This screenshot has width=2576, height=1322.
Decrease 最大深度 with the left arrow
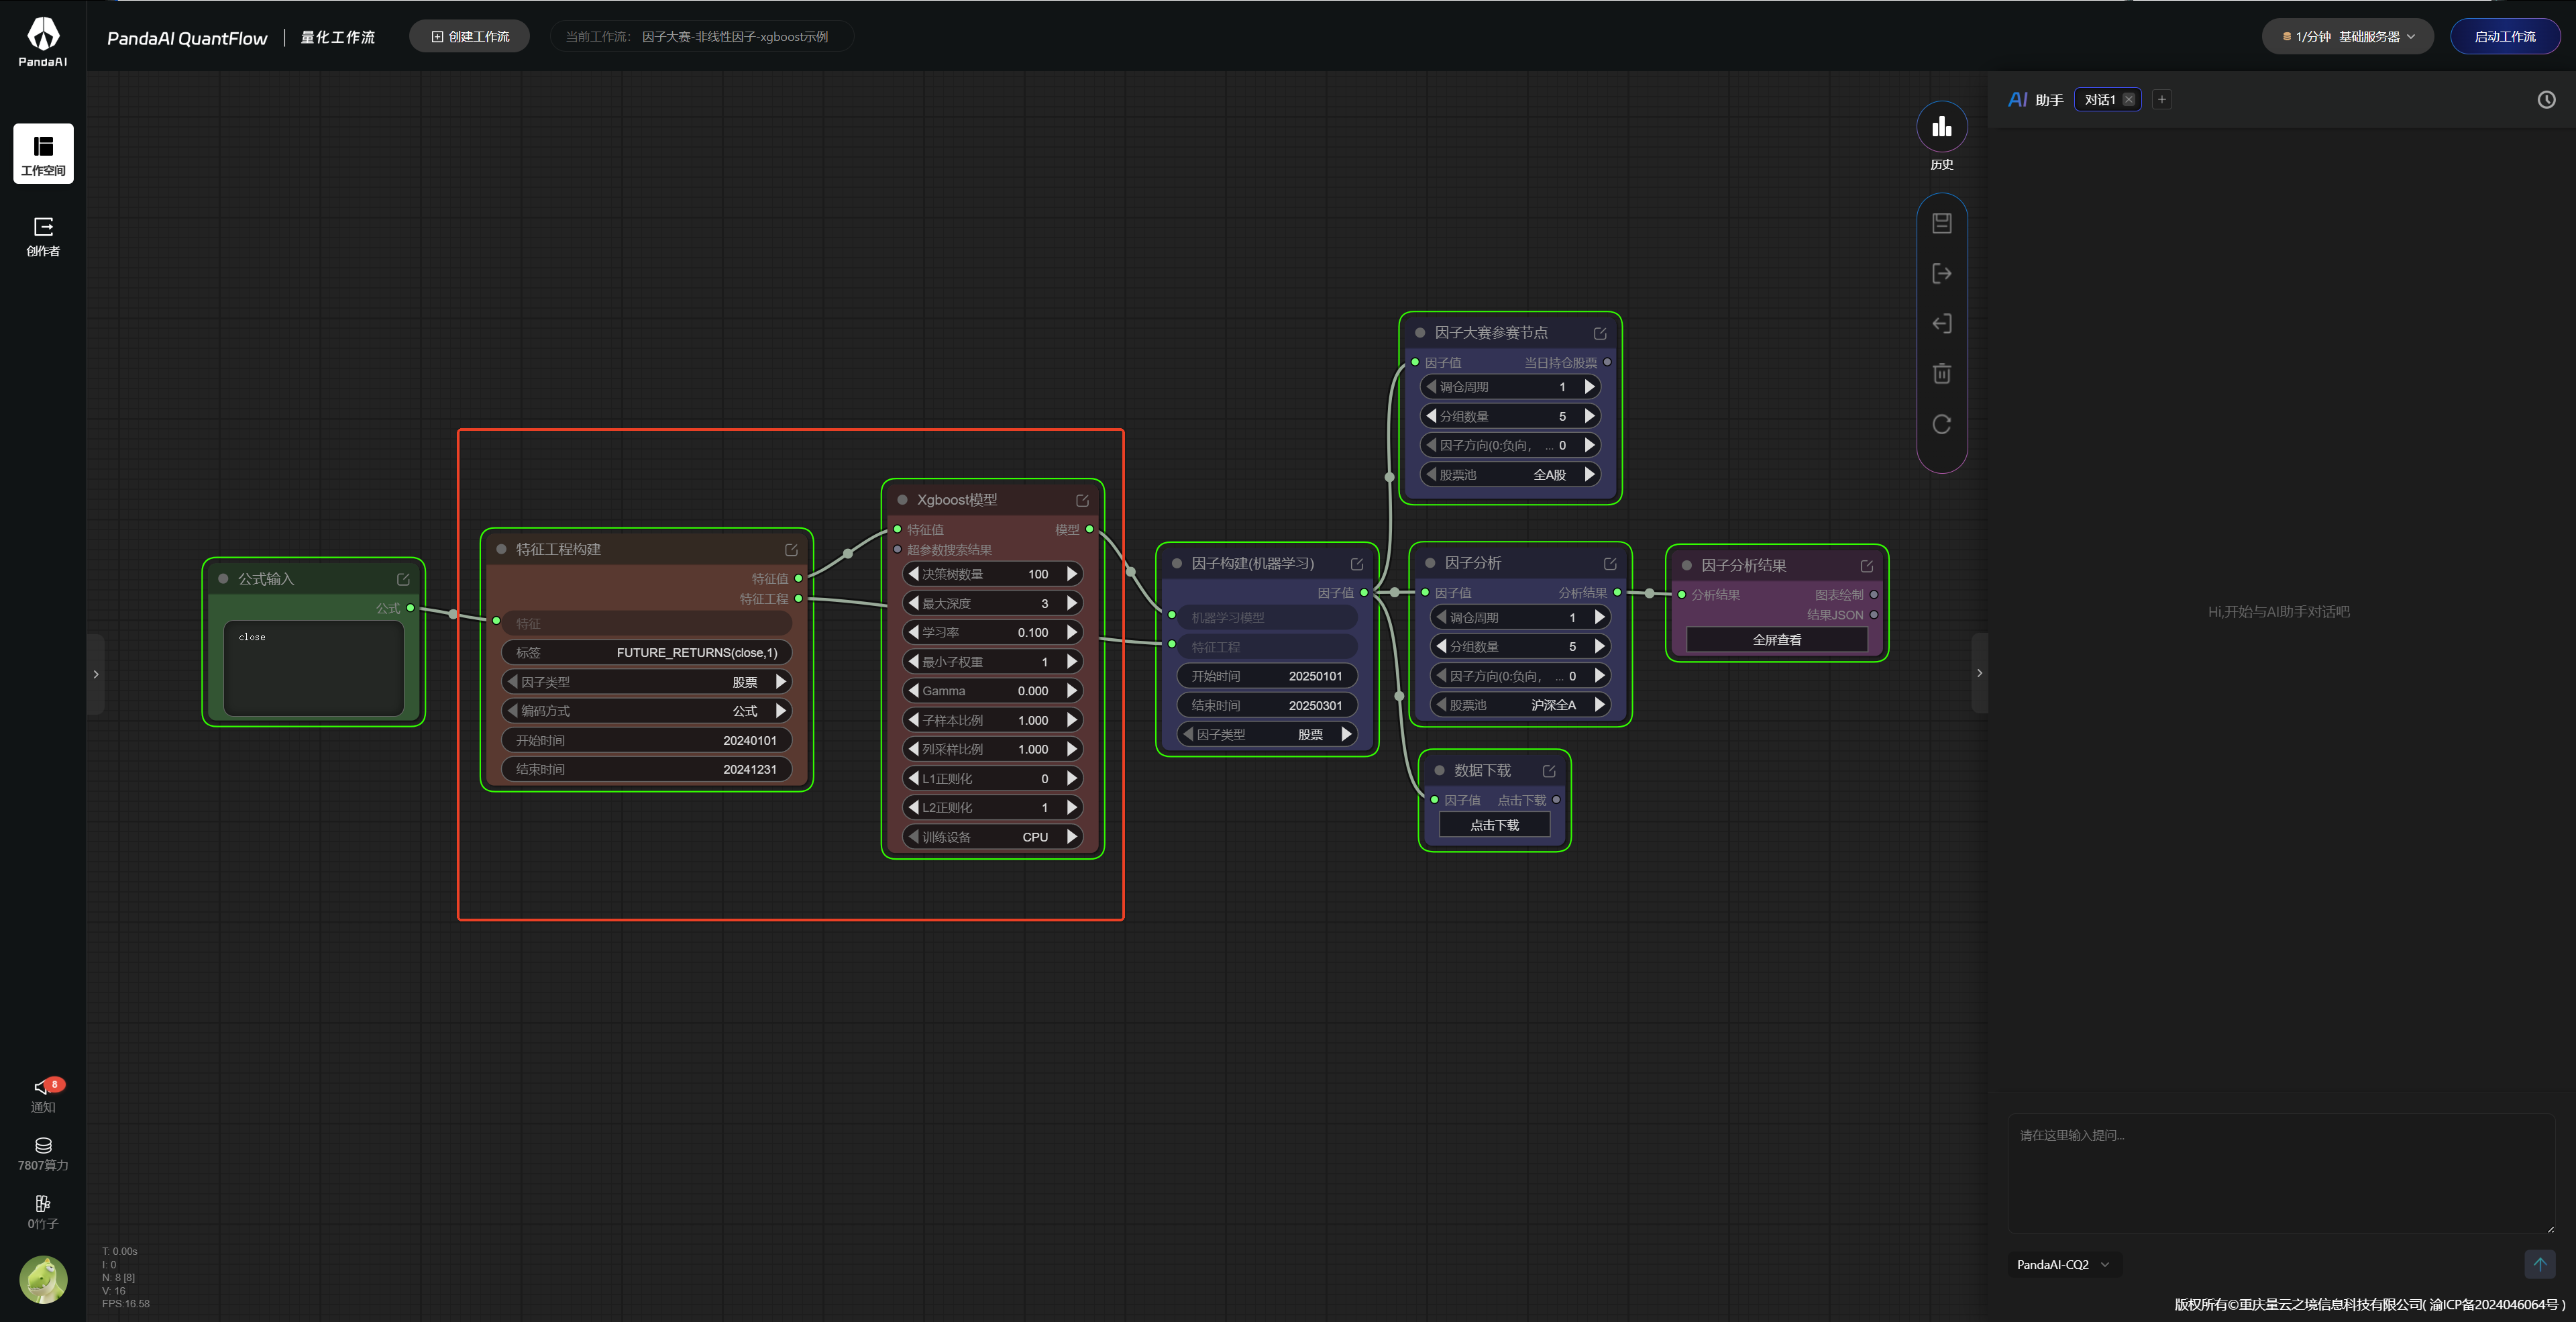913,603
